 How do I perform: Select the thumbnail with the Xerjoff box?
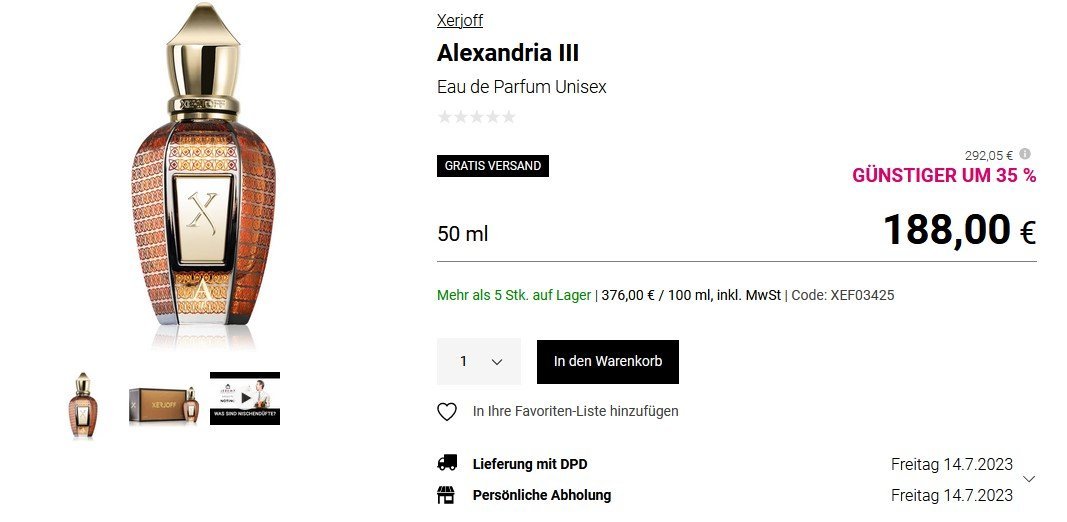163,404
